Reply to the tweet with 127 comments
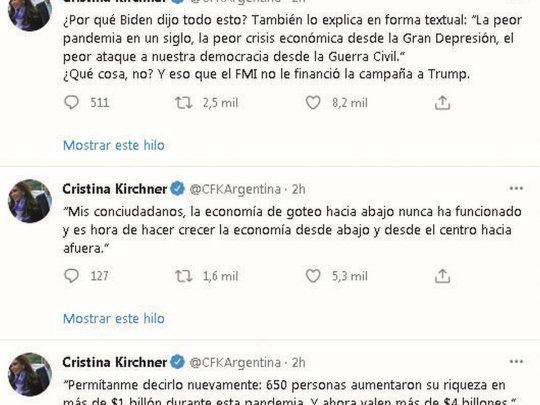 [x=72, y=276]
